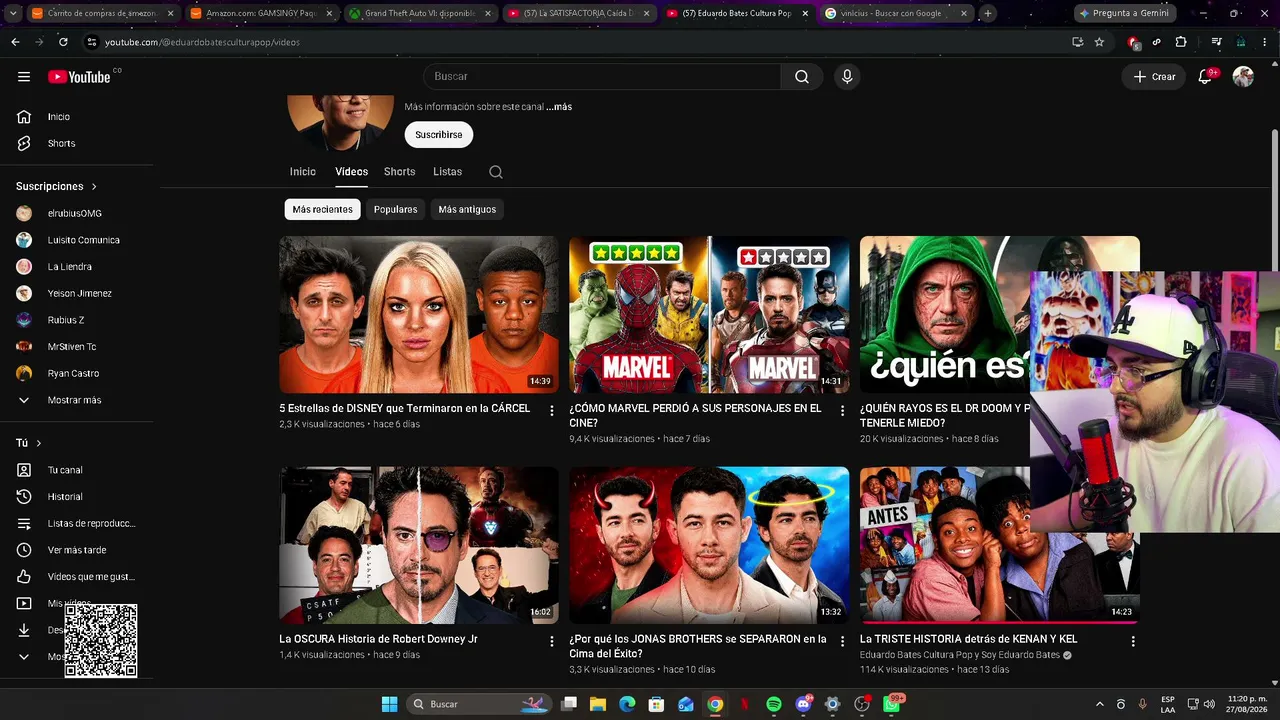Screen dimensions: 1280x720
Task: Go to YouTube home via the logo
Action: tap(79, 77)
